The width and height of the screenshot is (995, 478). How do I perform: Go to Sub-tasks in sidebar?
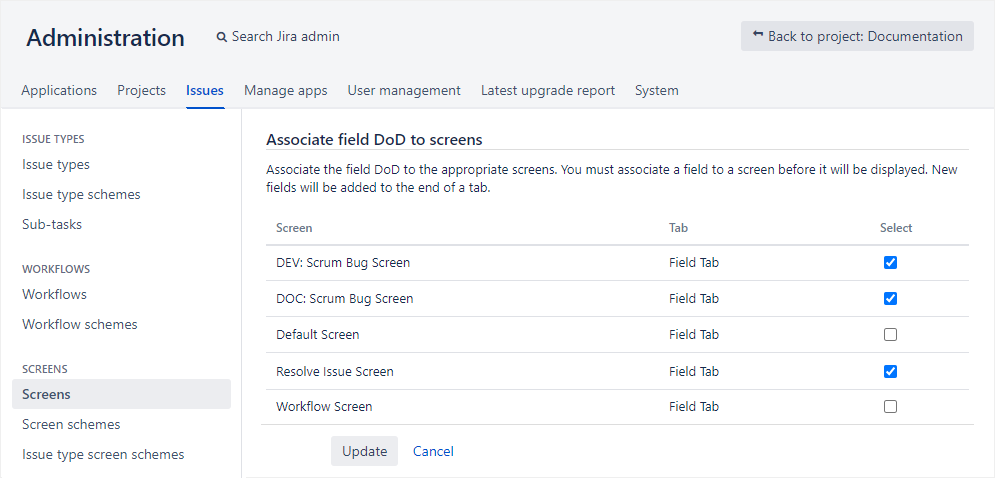tap(52, 224)
